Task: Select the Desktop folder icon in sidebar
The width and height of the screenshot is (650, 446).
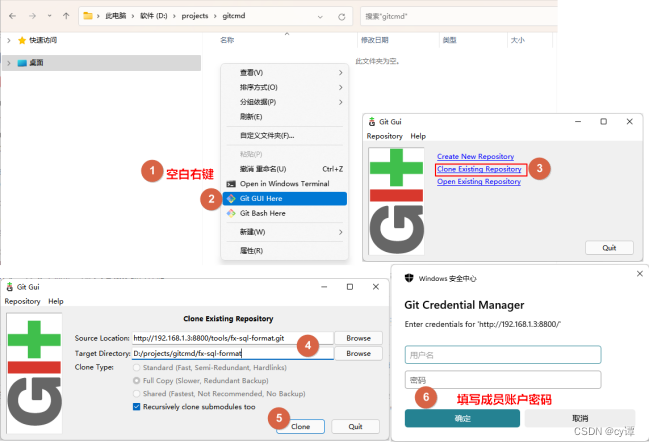Action: 22,63
